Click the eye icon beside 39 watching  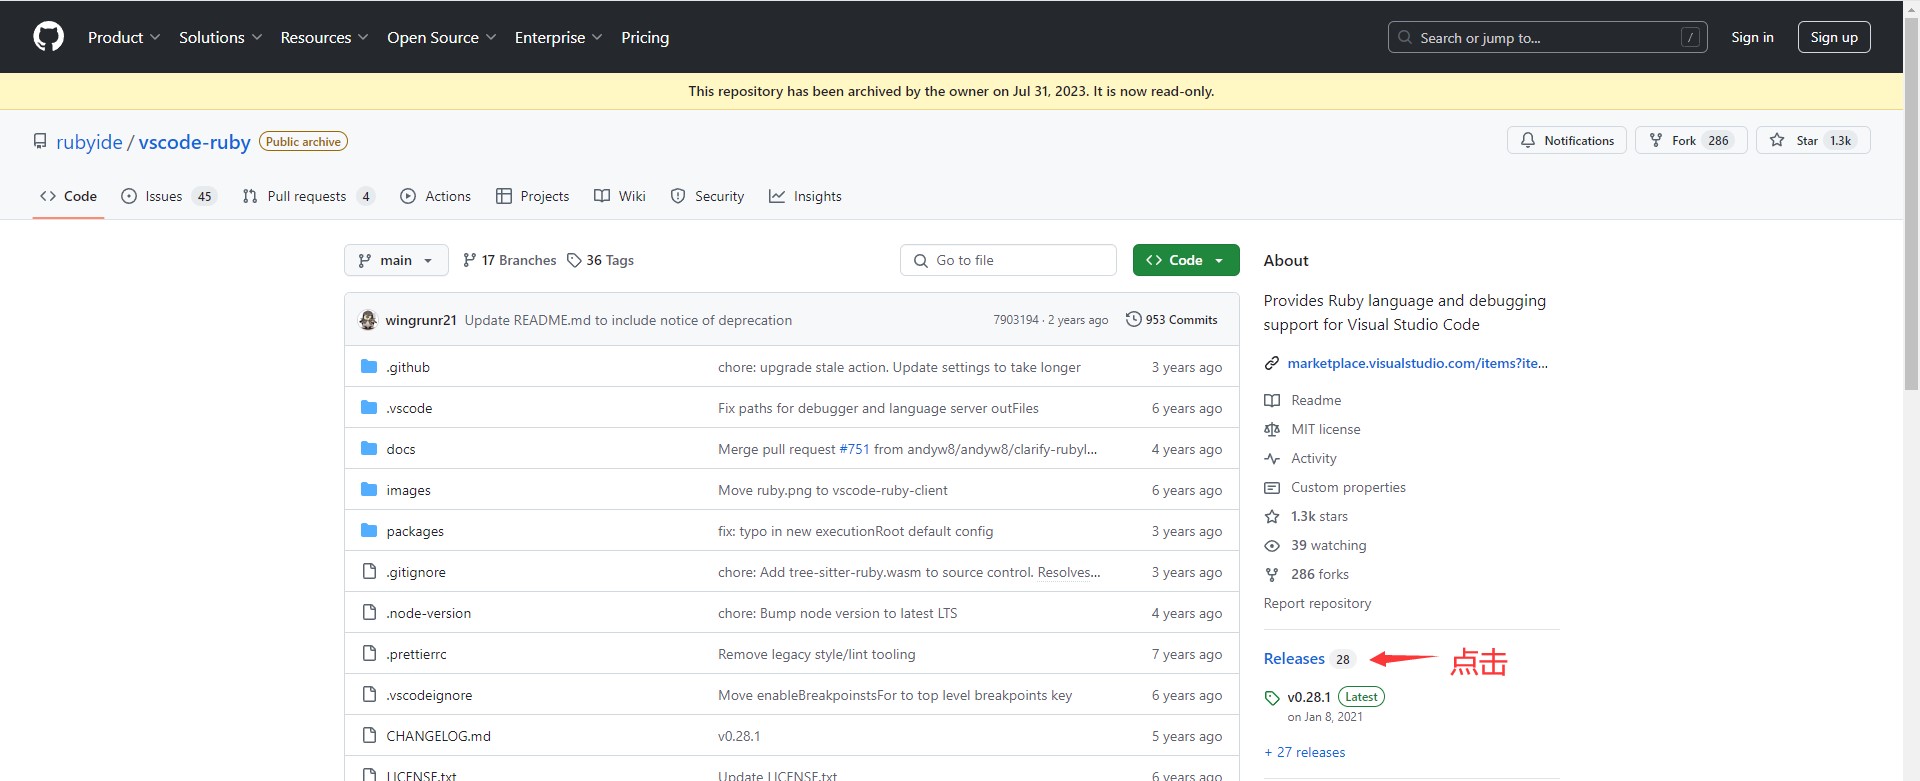(1272, 545)
